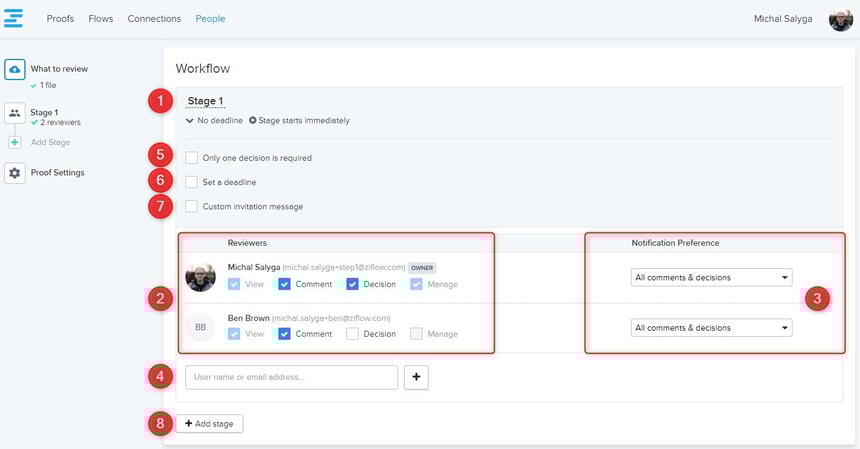Open Michal Salyga's notification preference dropdown

point(711,277)
